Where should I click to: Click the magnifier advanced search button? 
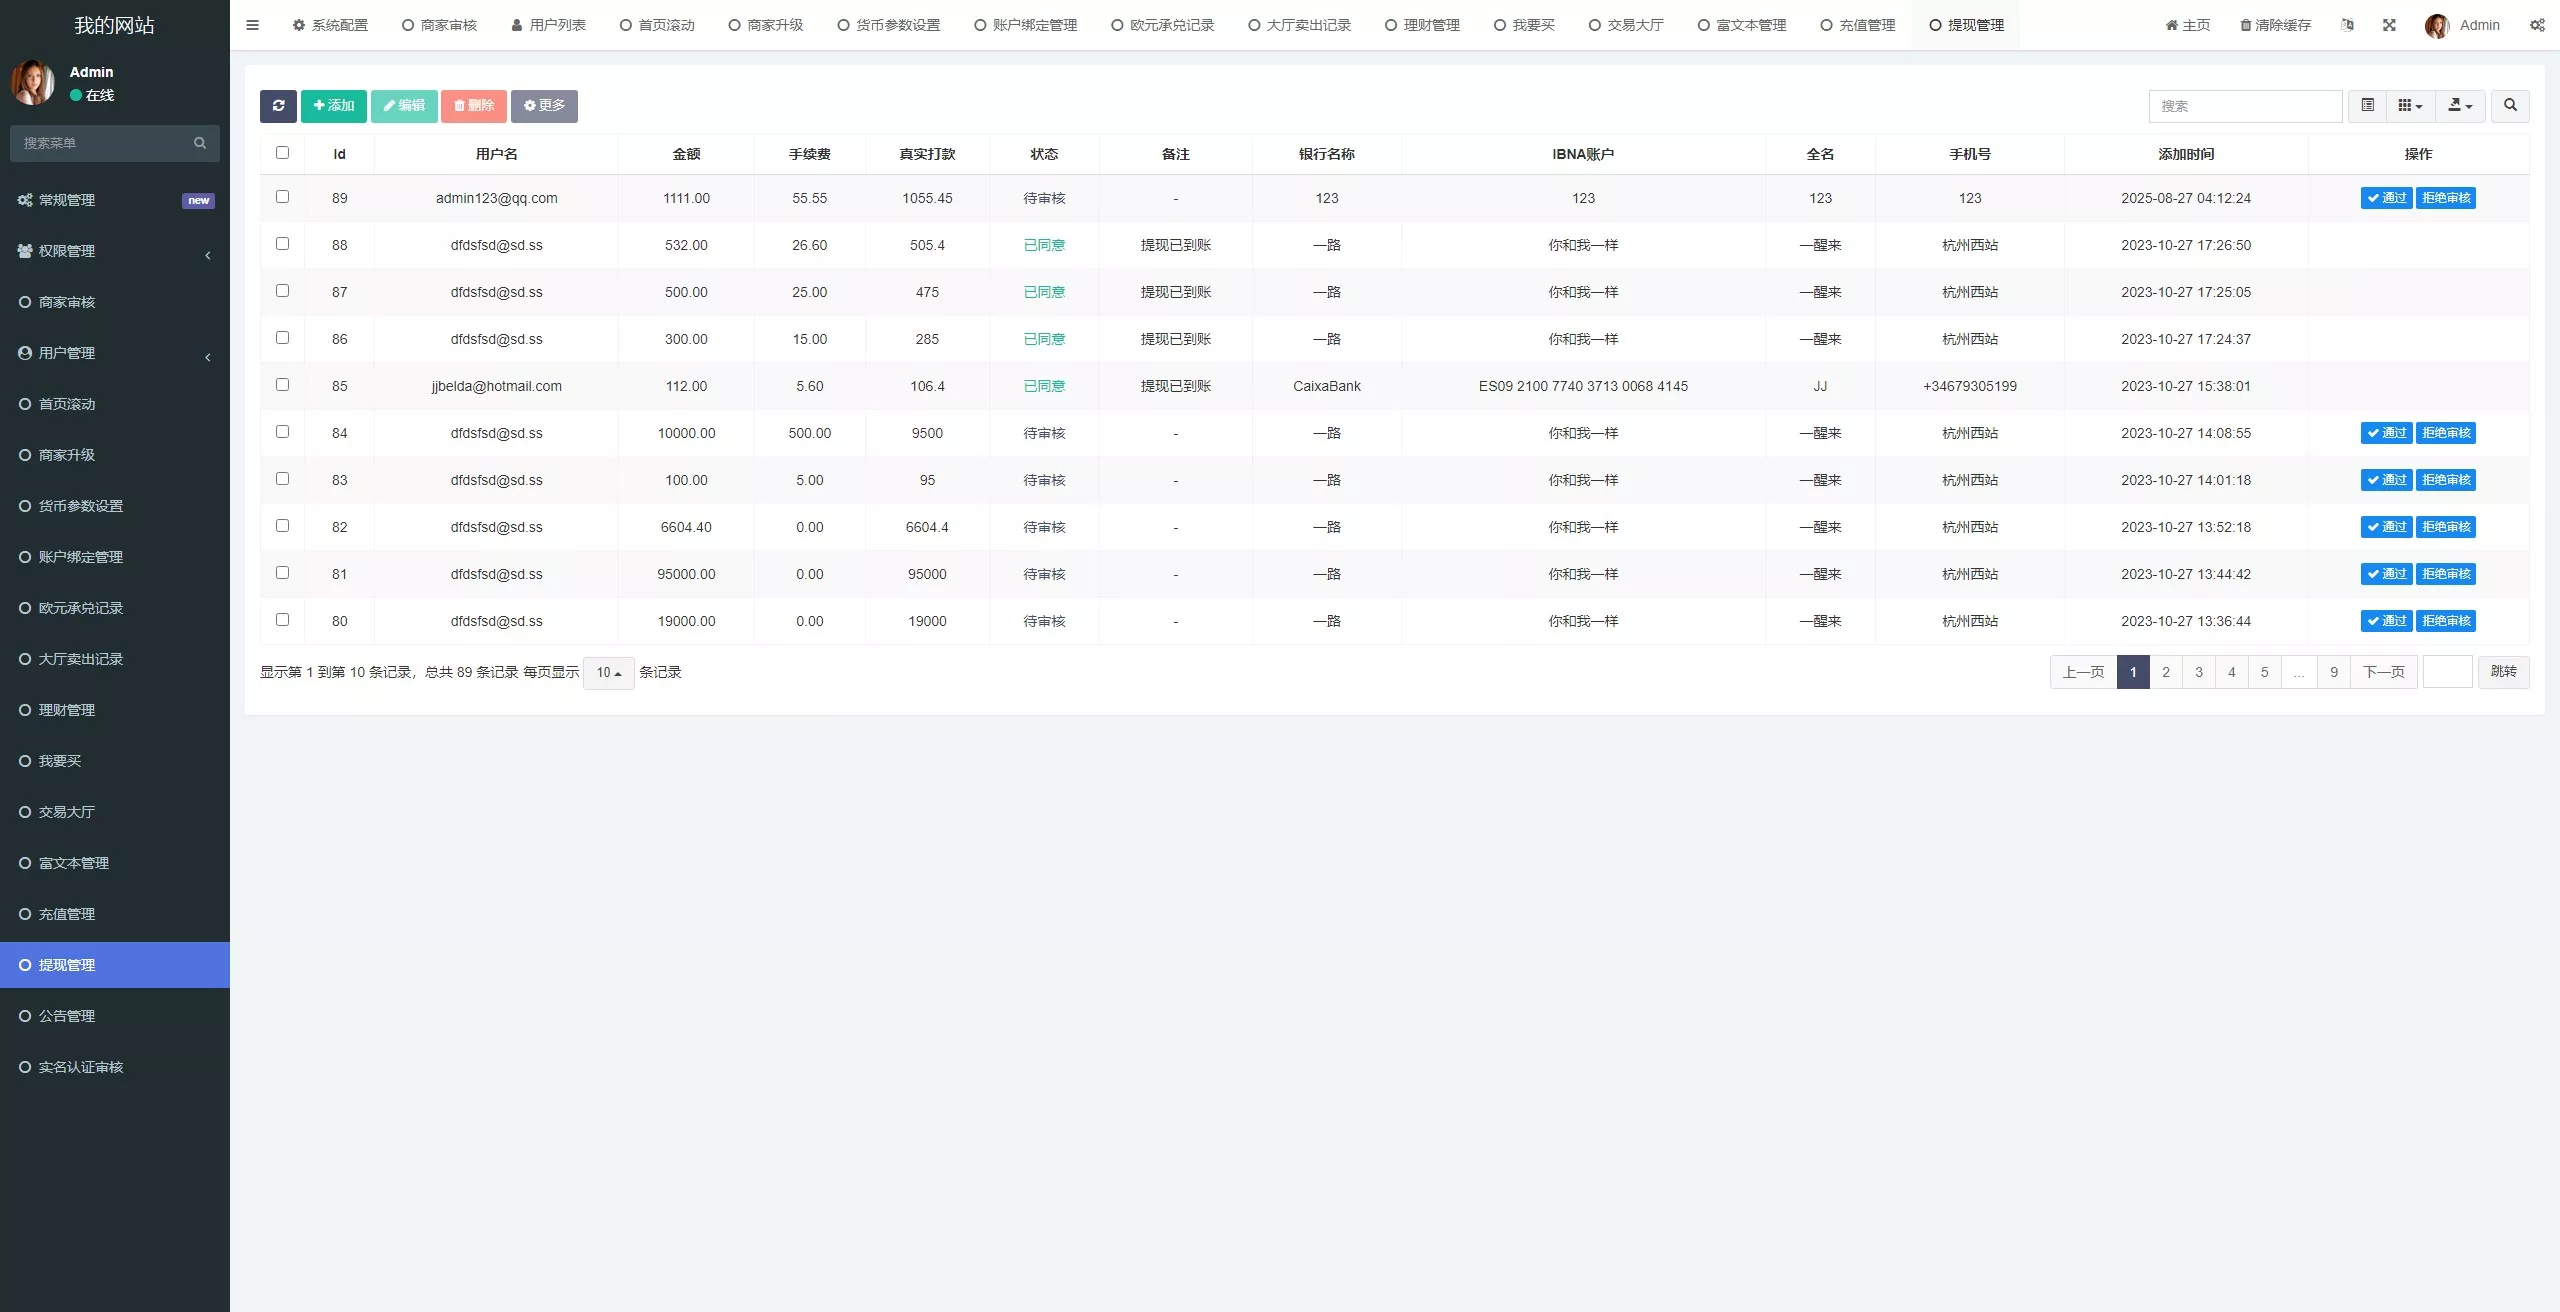tap(2510, 106)
